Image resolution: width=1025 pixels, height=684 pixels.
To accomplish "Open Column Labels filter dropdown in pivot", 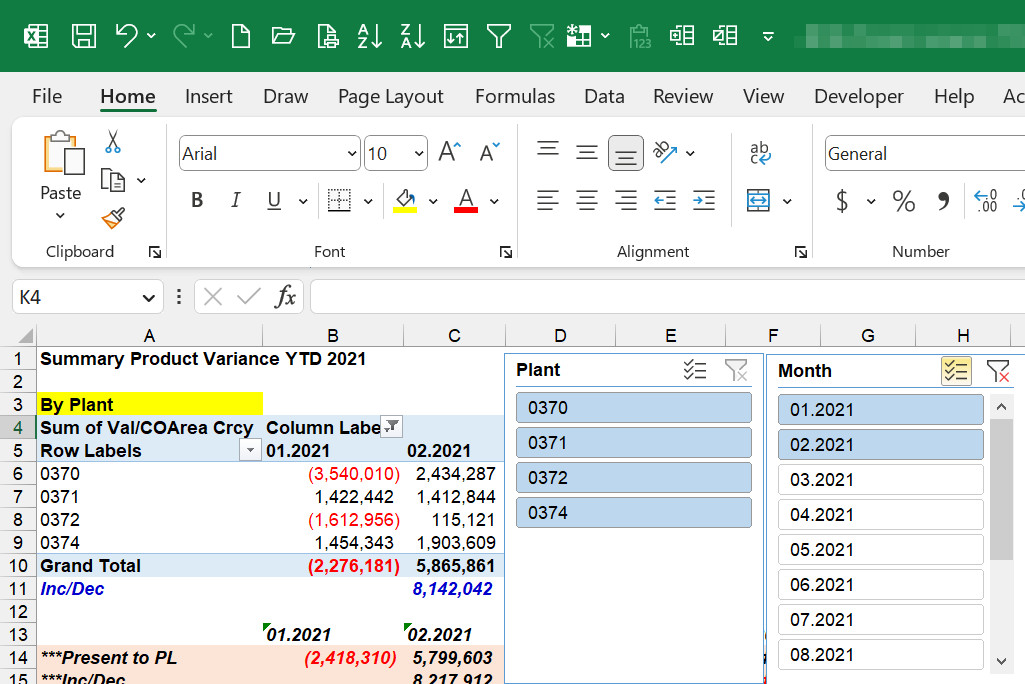I will [392, 426].
